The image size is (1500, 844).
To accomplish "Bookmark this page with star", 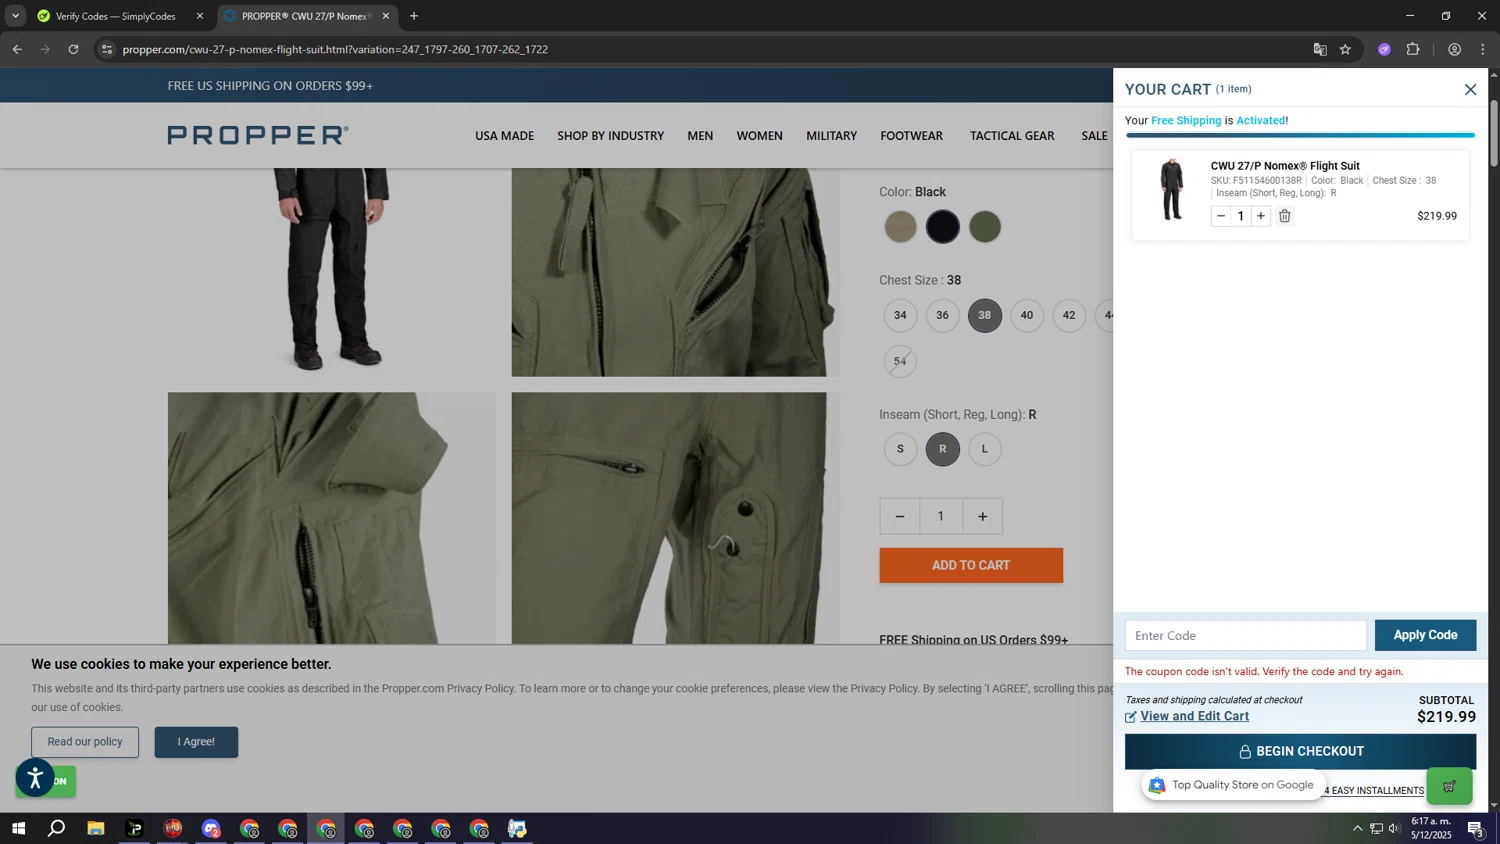I will [1346, 49].
